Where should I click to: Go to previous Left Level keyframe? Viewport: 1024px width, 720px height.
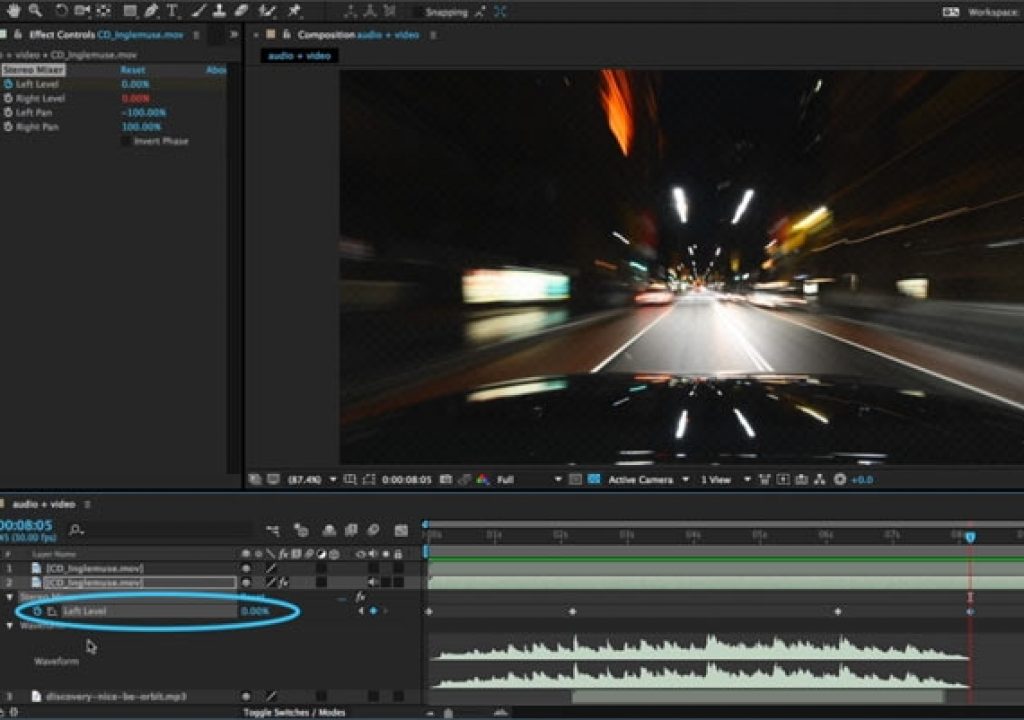point(361,612)
